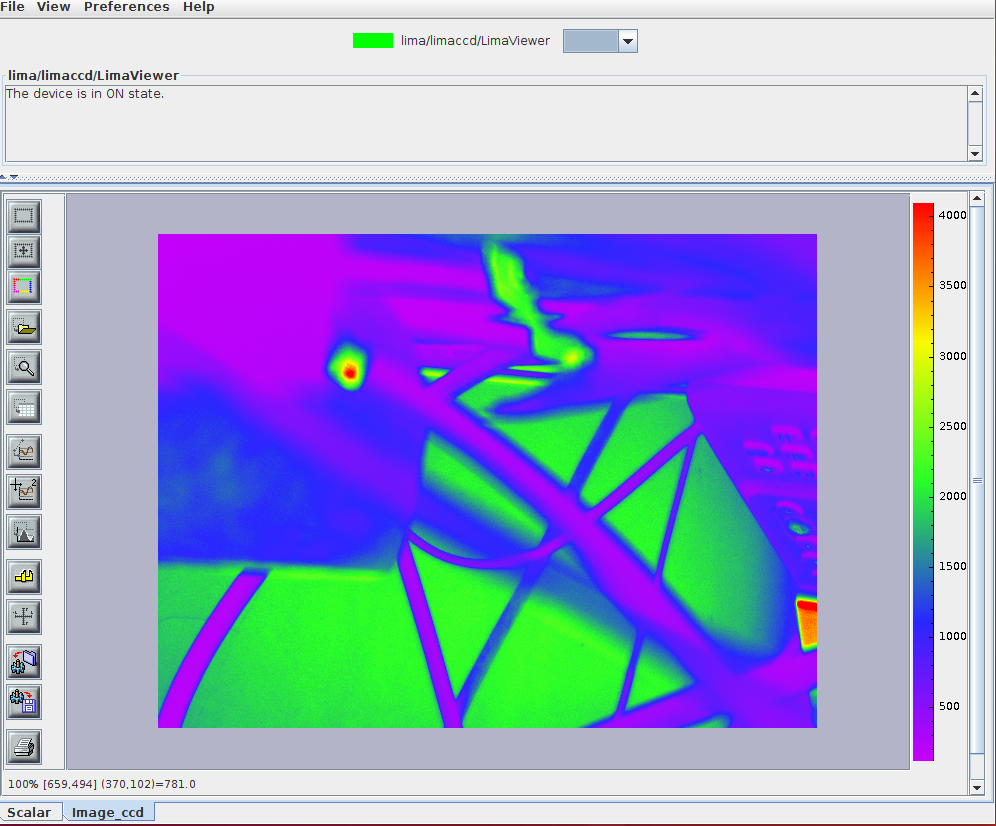This screenshot has width=996, height=826.
Task: Open the histogram tool
Action: (x=24, y=532)
